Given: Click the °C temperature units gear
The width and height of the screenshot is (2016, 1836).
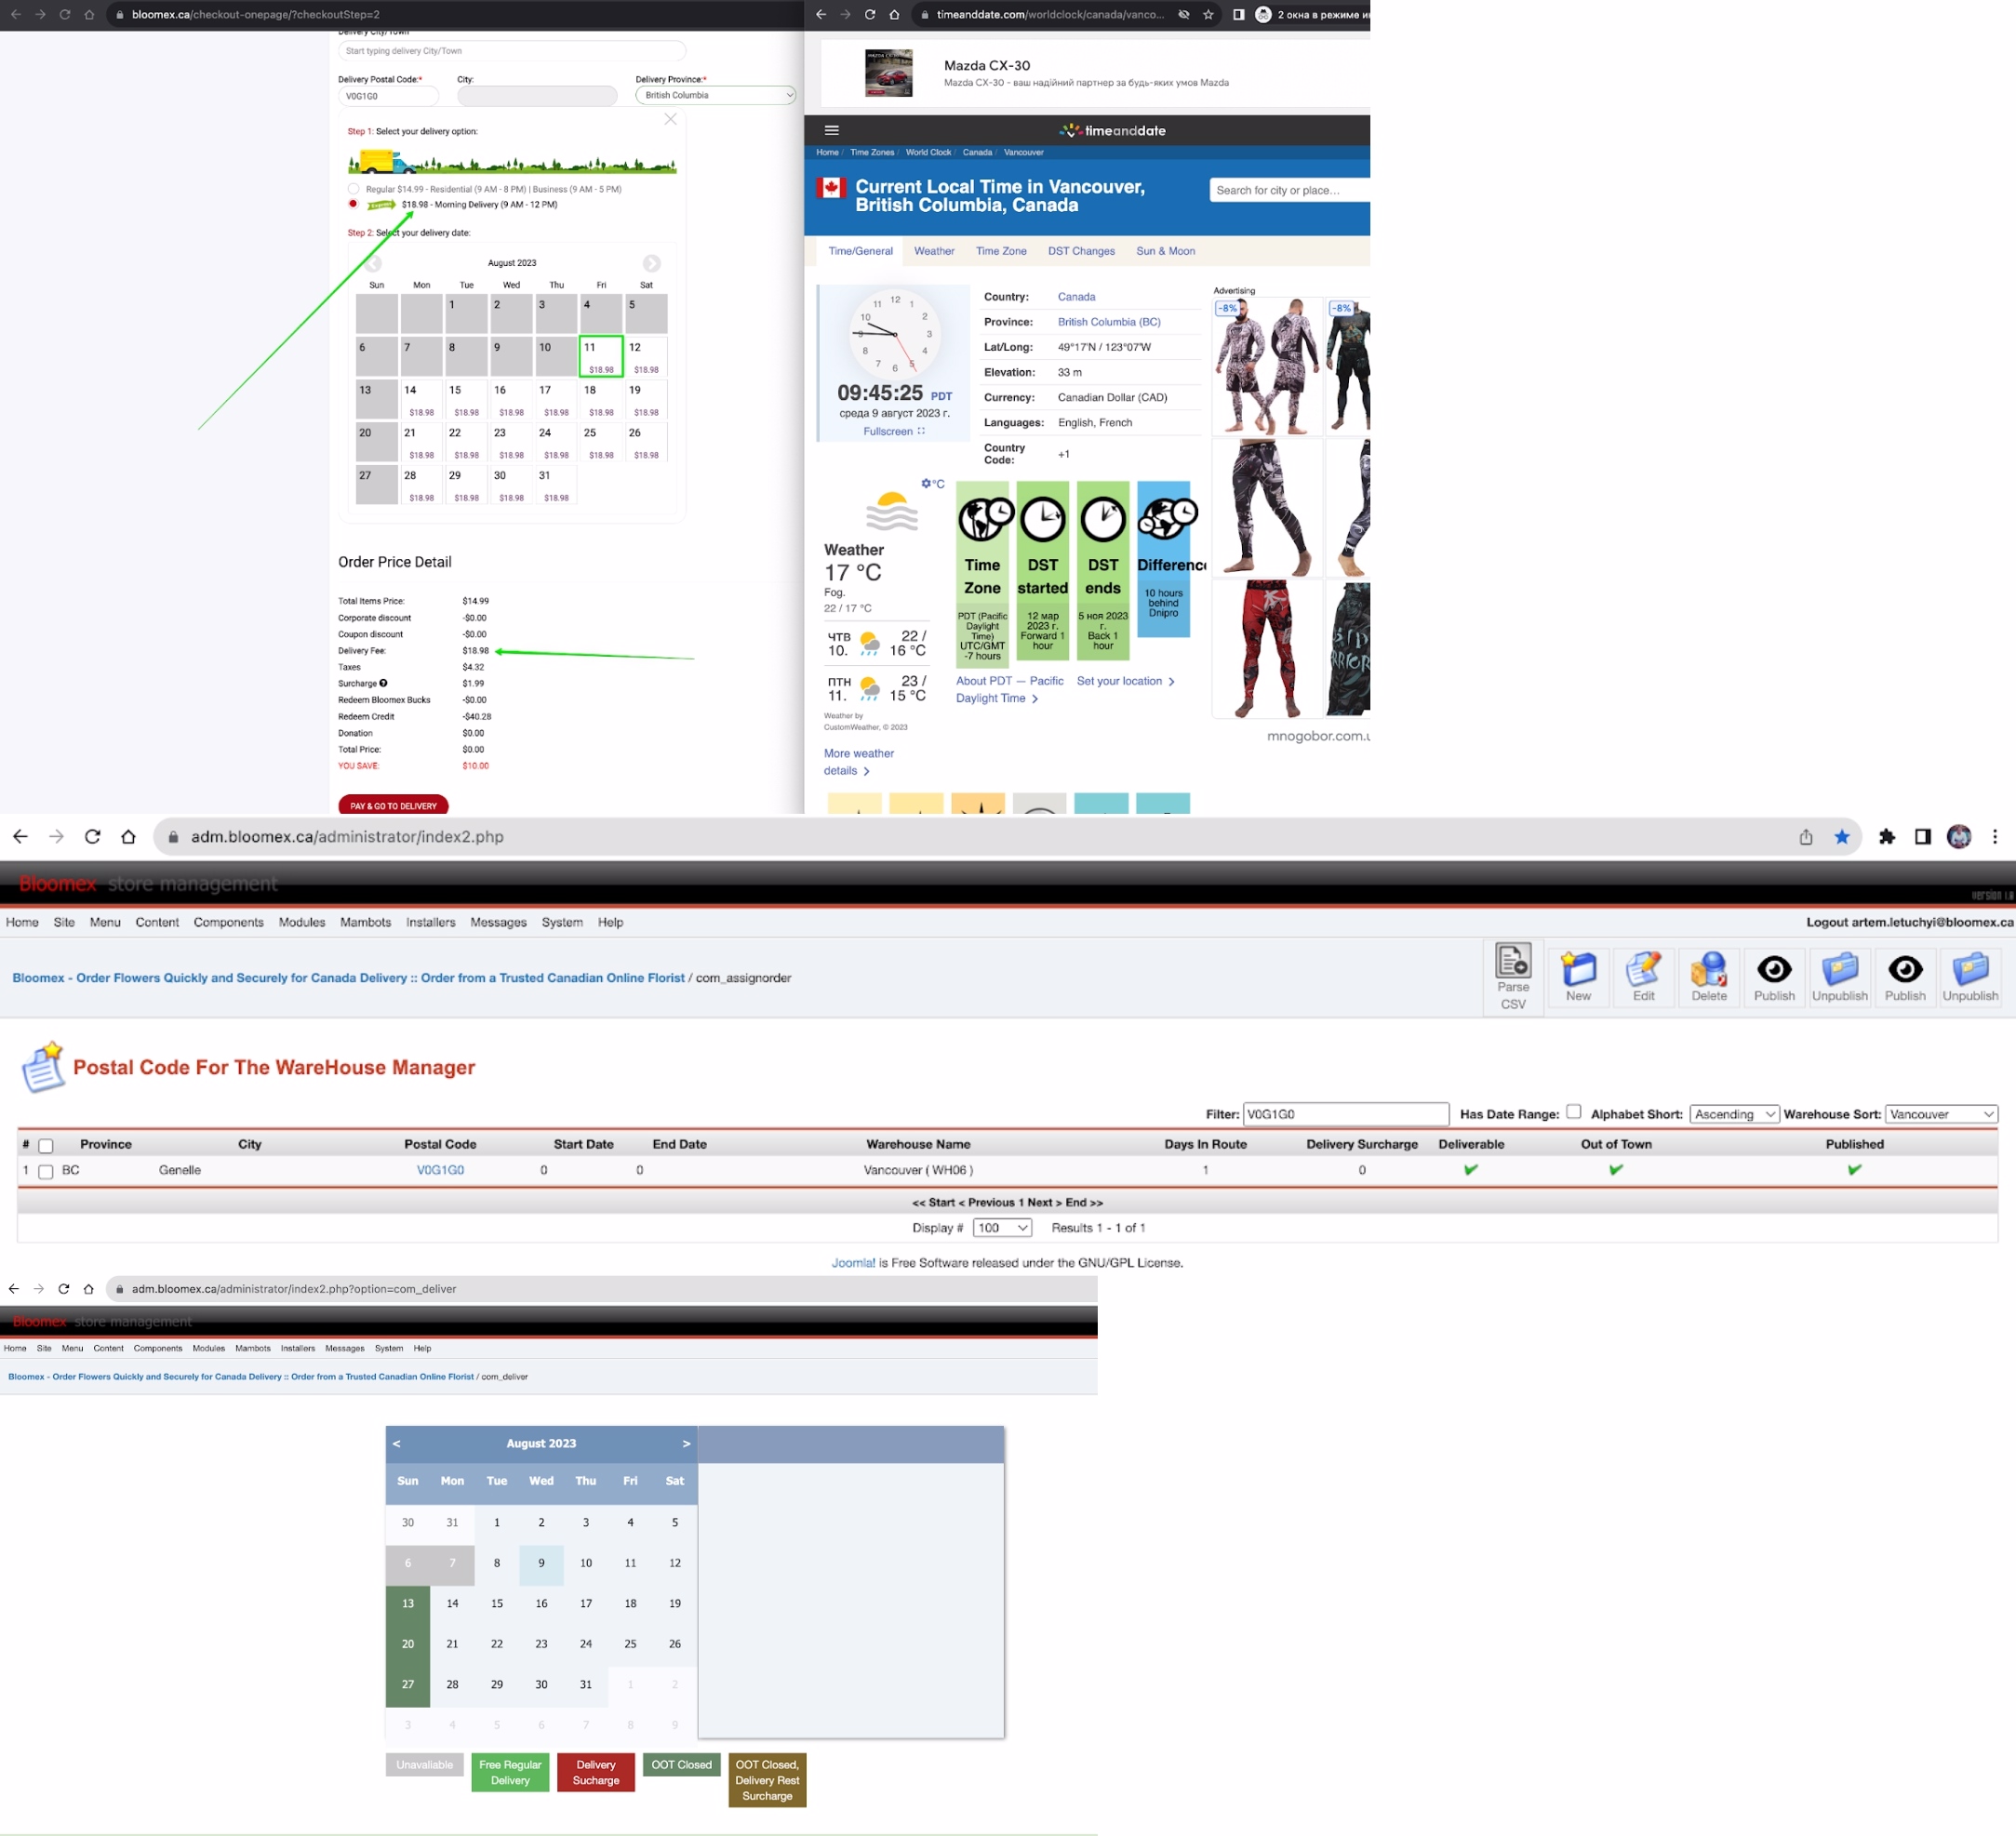Looking at the screenshot, I should 932,483.
